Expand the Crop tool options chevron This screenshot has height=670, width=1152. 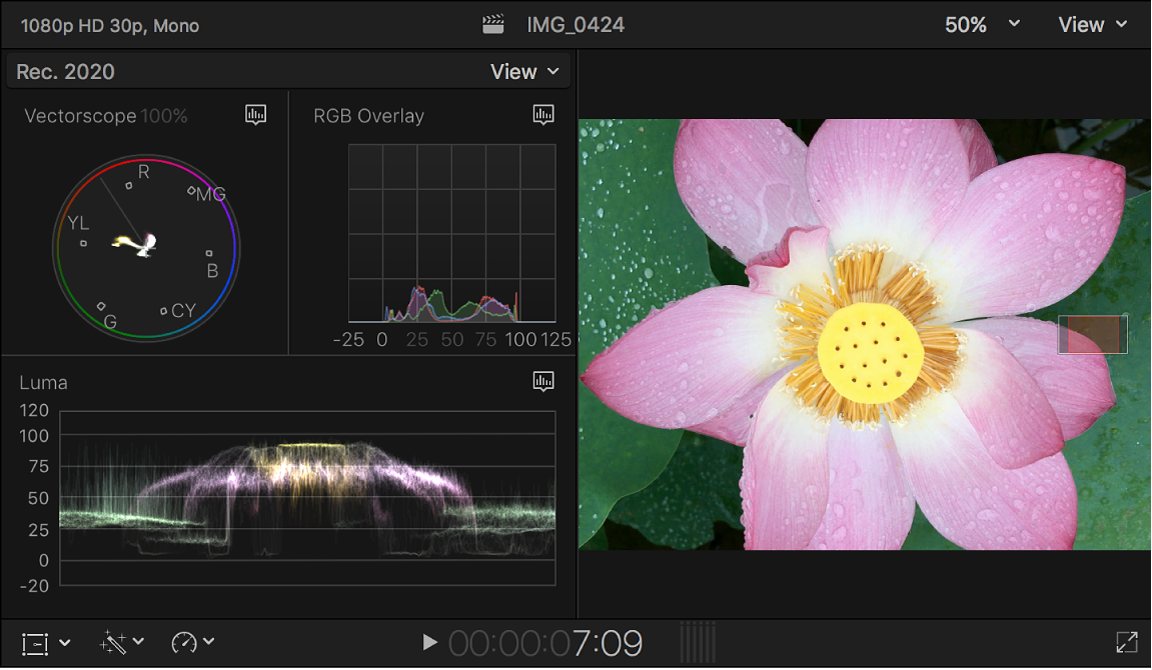pyautogui.click(x=66, y=643)
